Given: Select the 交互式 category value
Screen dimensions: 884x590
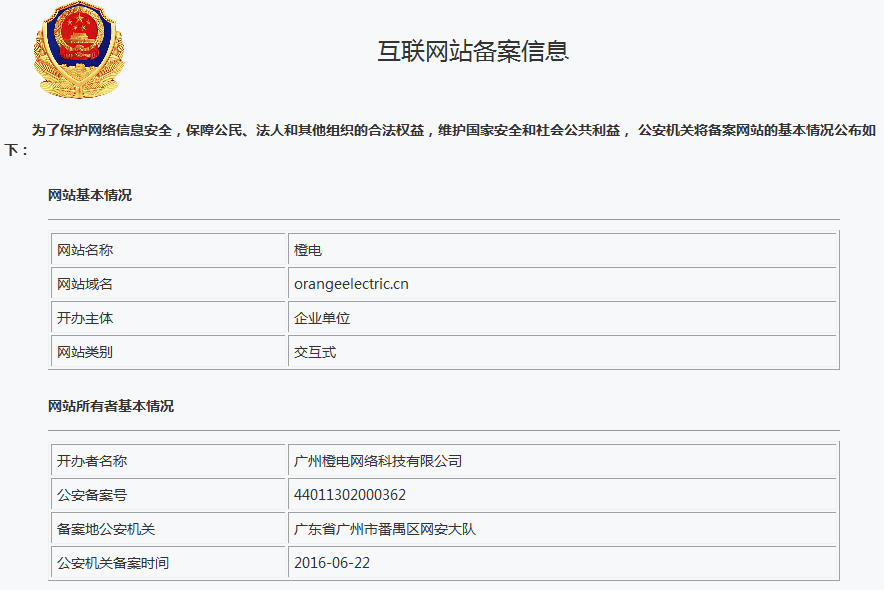Looking at the screenshot, I should 315,352.
